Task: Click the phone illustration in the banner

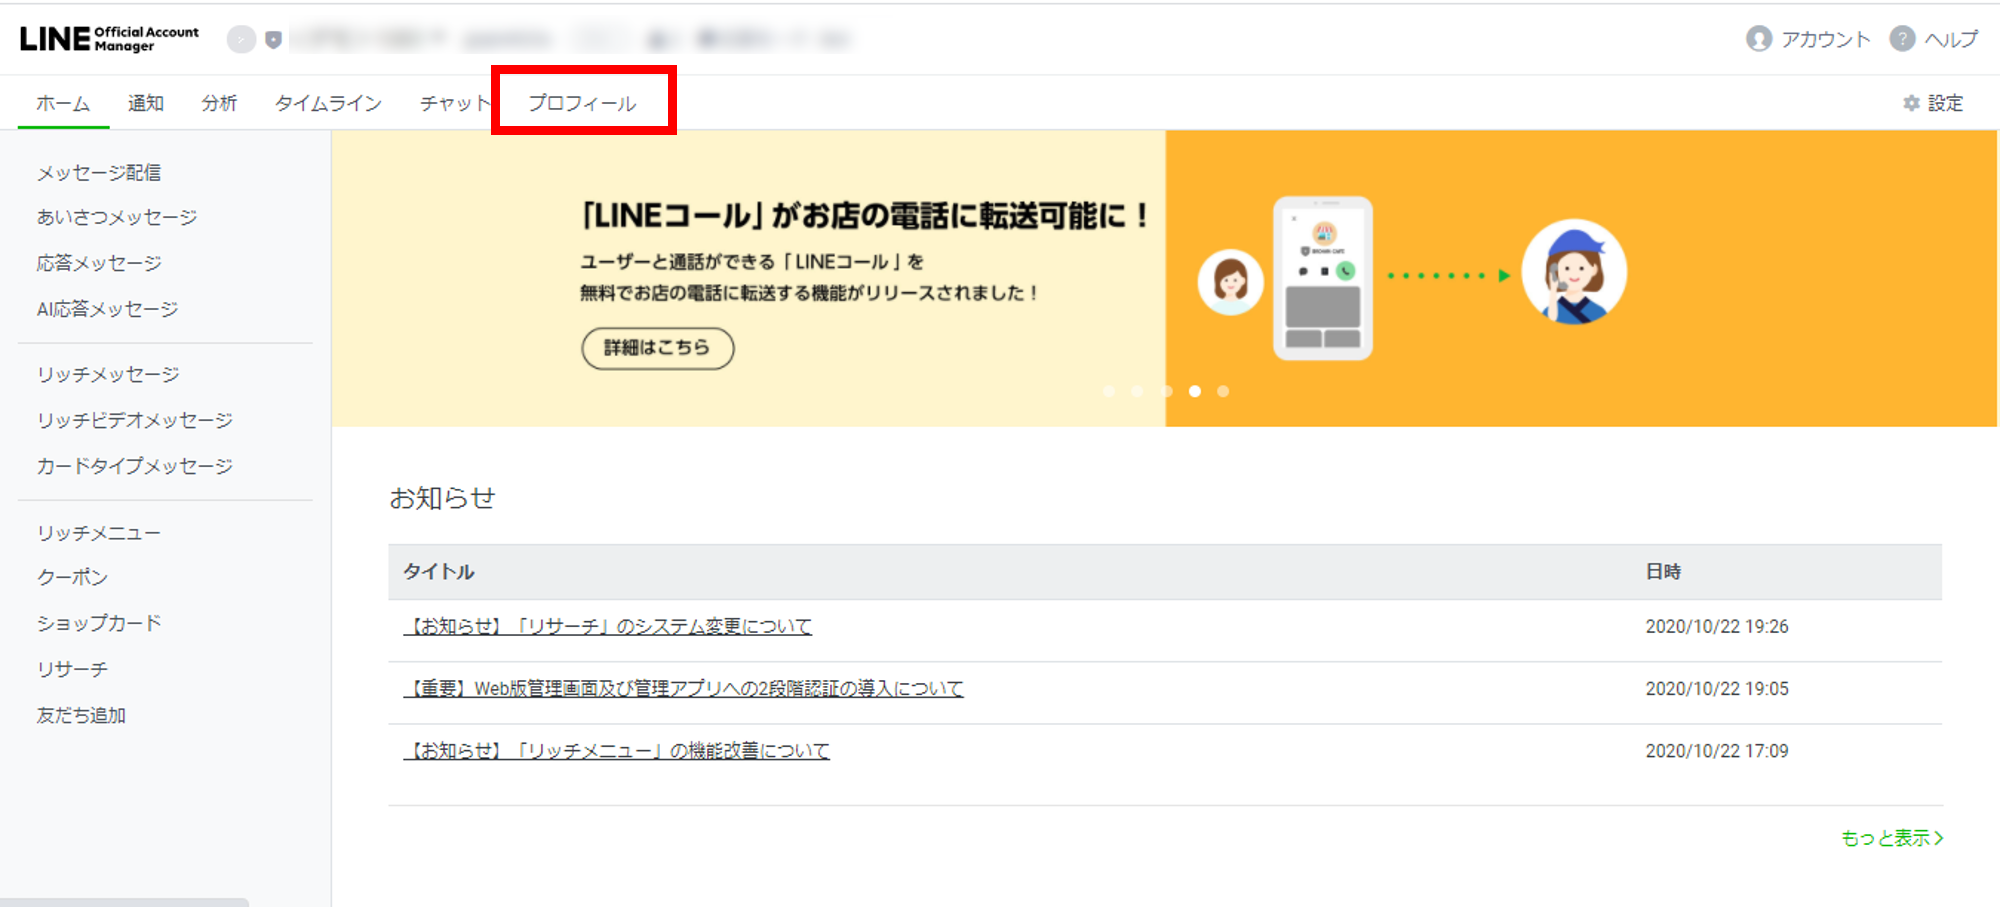Action: click(1323, 278)
